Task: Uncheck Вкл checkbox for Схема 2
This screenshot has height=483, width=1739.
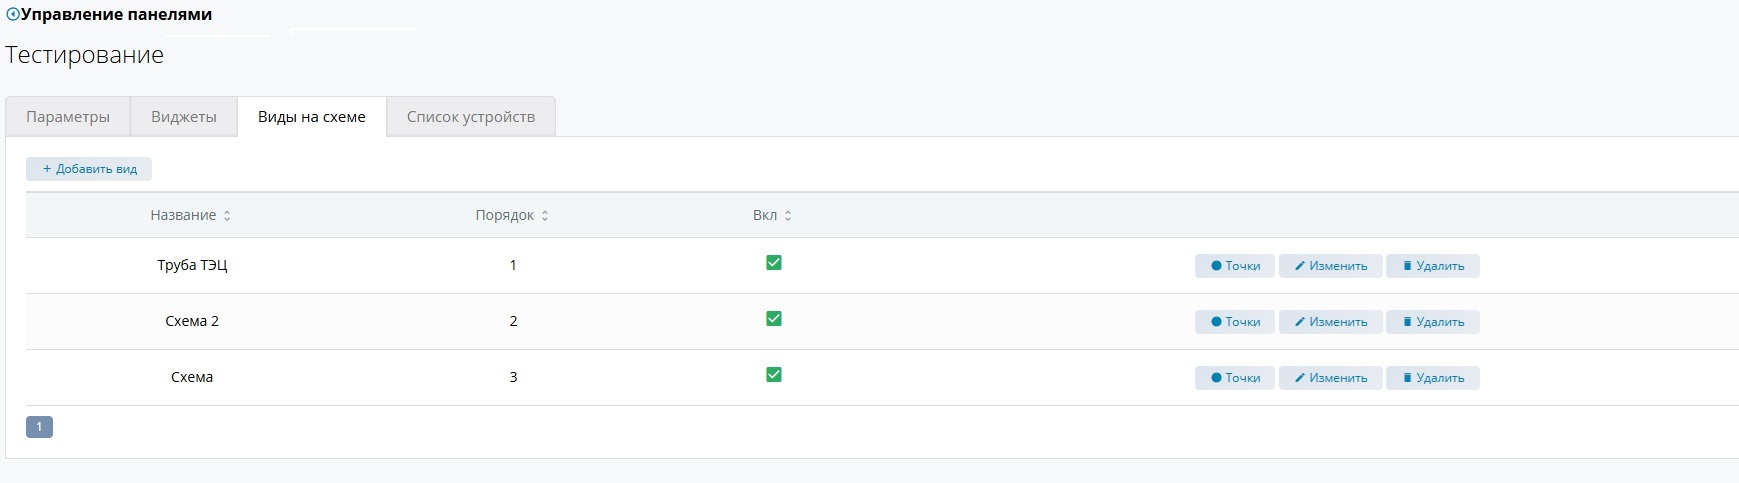Action: [773, 319]
